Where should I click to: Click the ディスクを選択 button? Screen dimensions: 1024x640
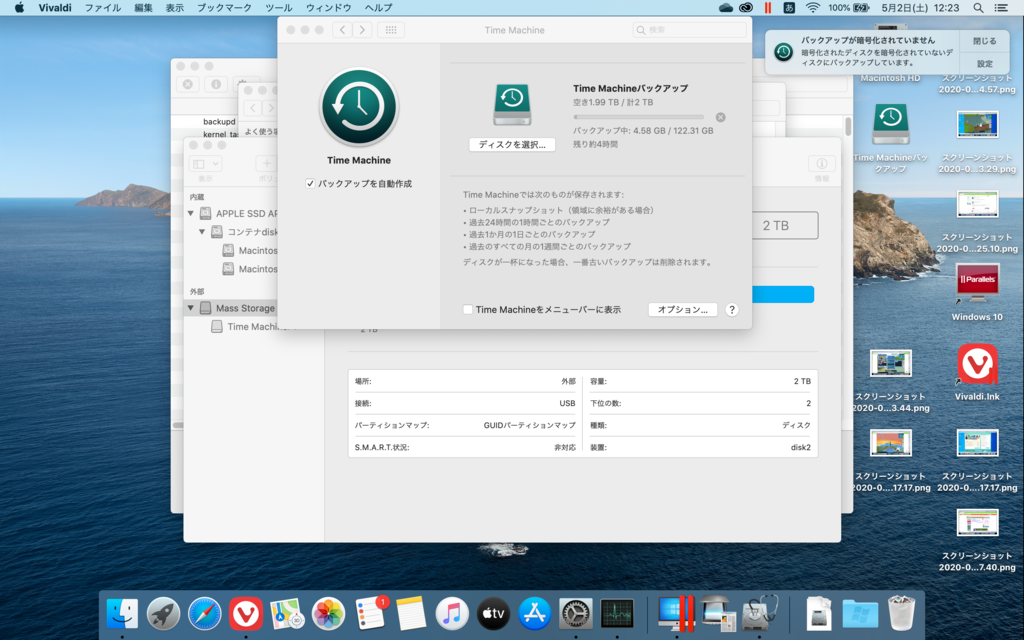click(512, 145)
